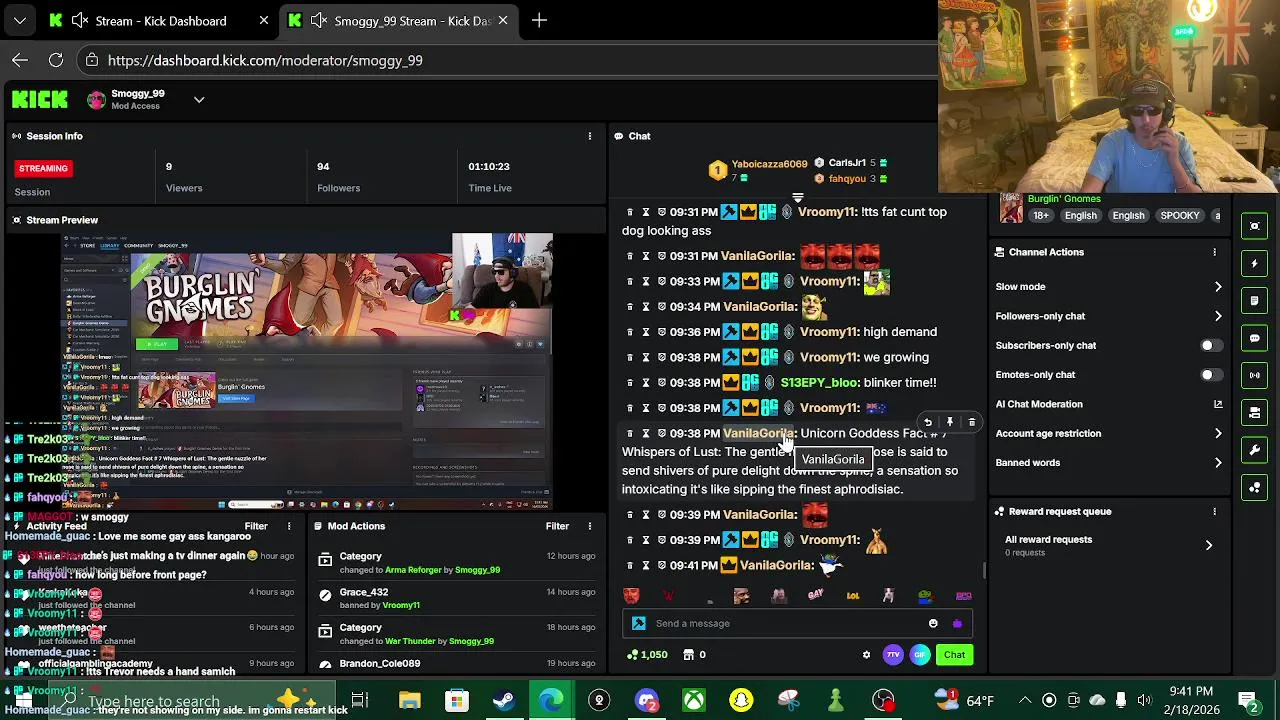The image size is (1280, 720).
Task: Select the 18+ stream tag
Action: click(x=1040, y=215)
